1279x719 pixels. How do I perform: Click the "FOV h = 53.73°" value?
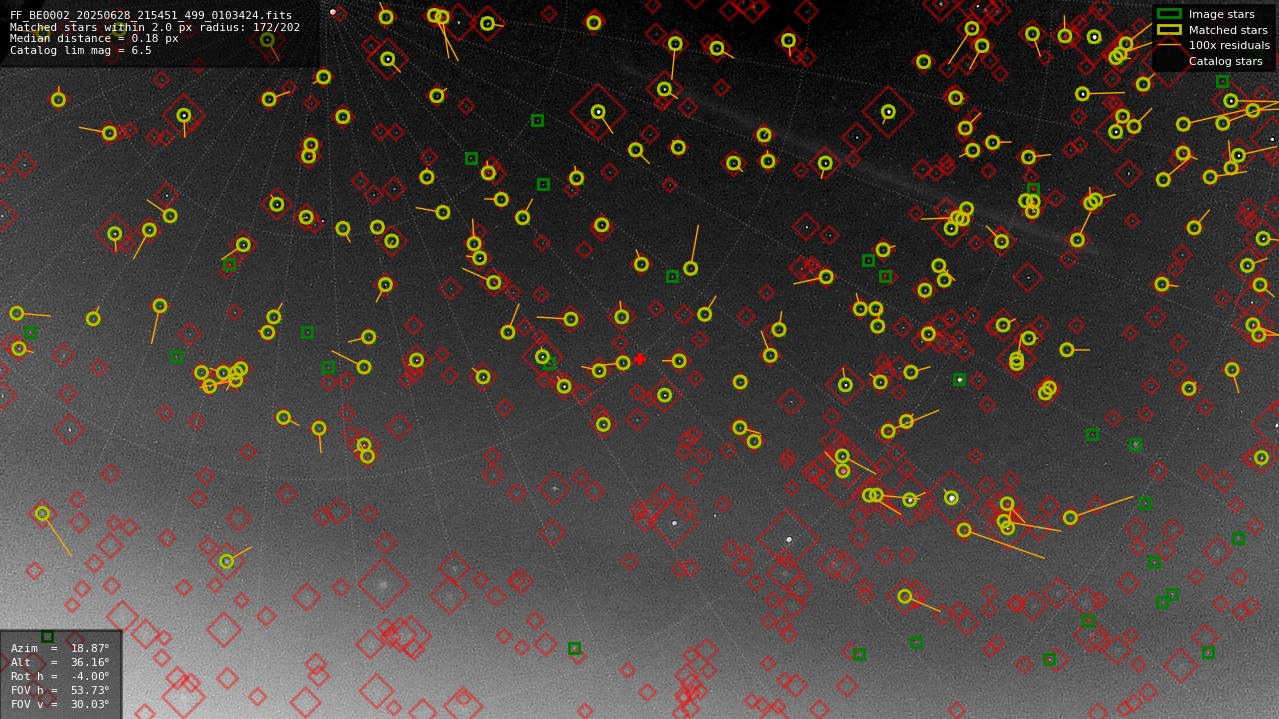(60, 691)
